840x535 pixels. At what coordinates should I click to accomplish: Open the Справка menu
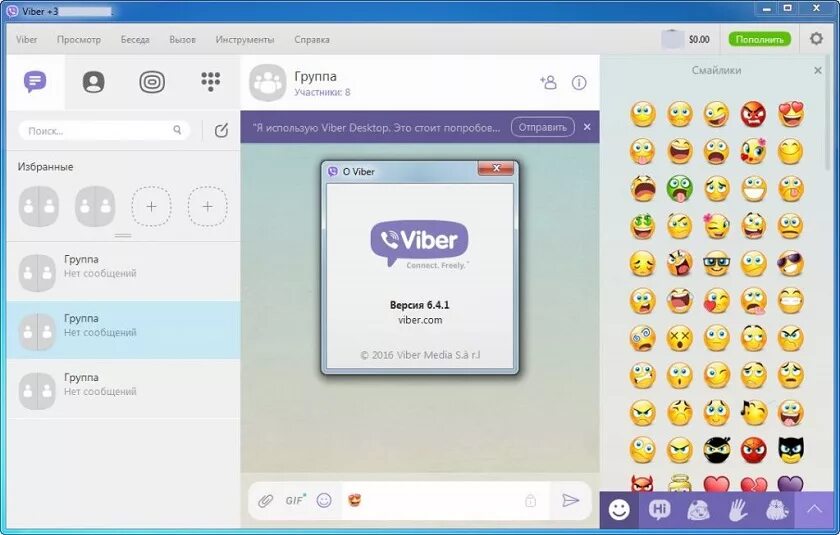312,39
